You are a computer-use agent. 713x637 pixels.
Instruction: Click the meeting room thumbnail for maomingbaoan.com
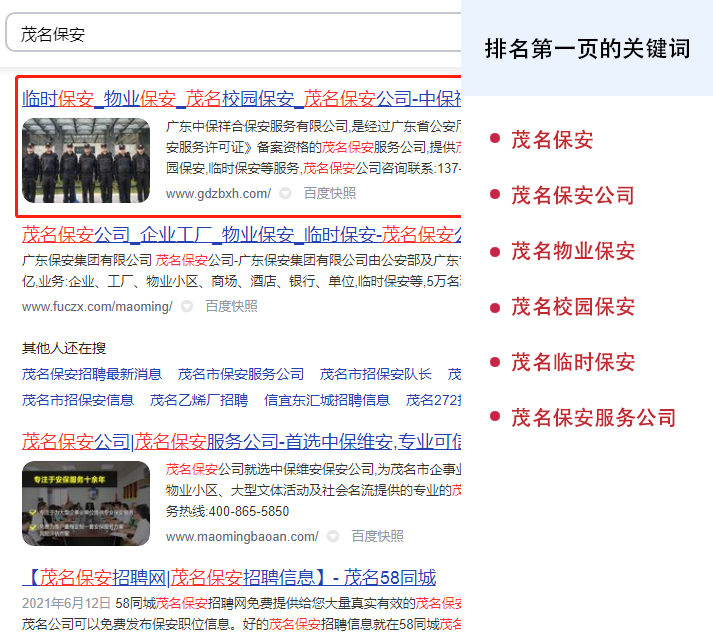(86, 503)
